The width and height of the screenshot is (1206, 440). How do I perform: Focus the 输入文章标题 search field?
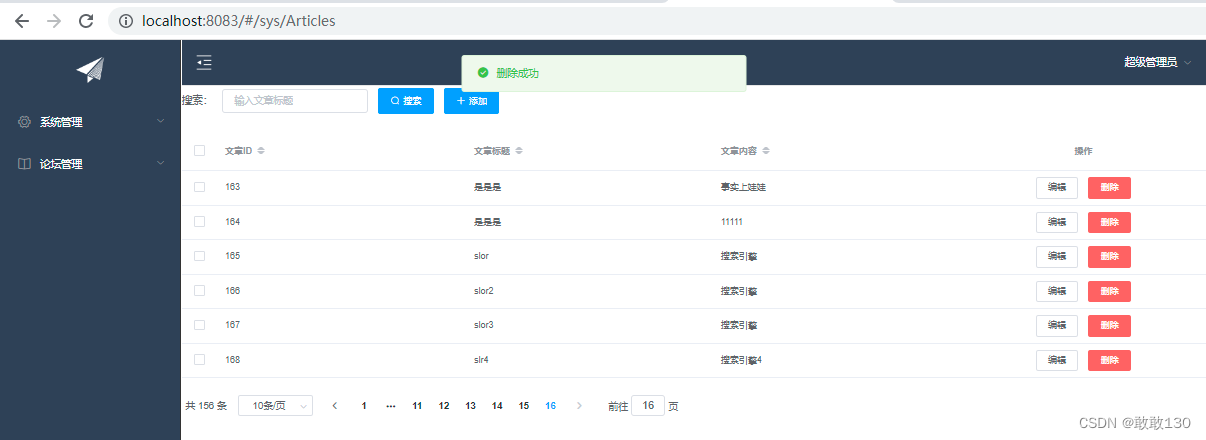(x=295, y=101)
